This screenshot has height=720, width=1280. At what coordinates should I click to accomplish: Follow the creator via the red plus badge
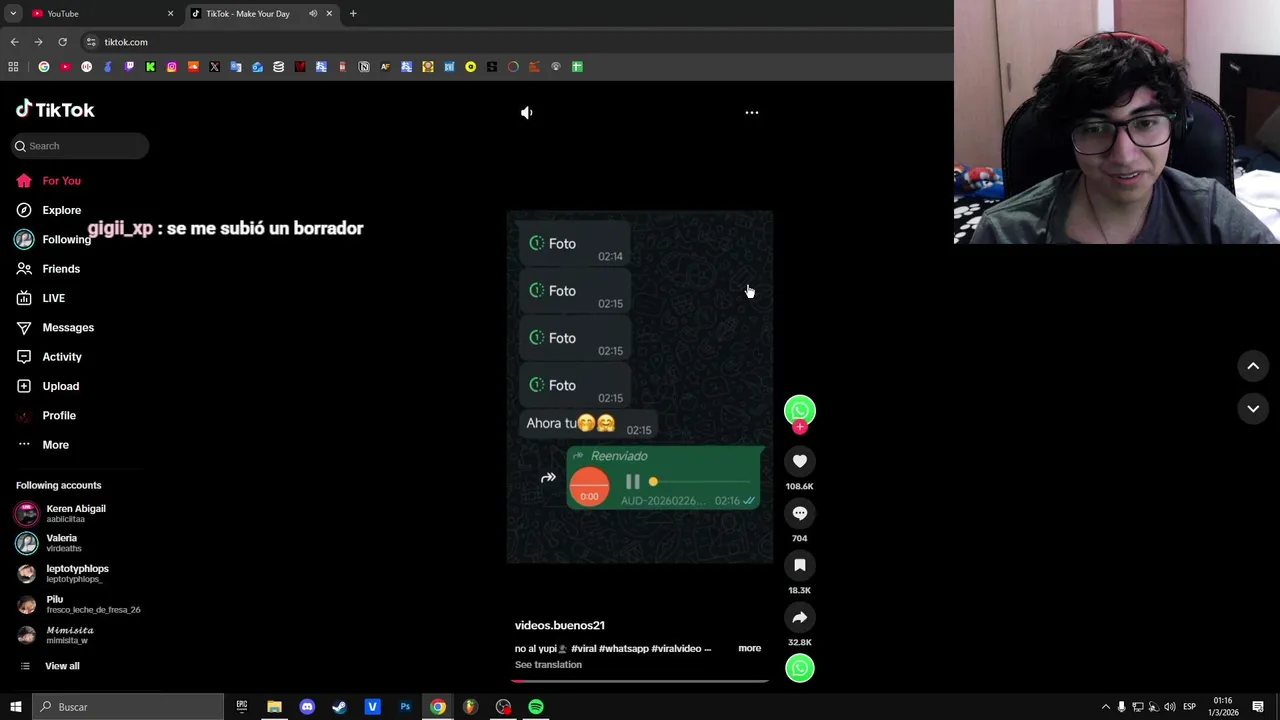(800, 428)
